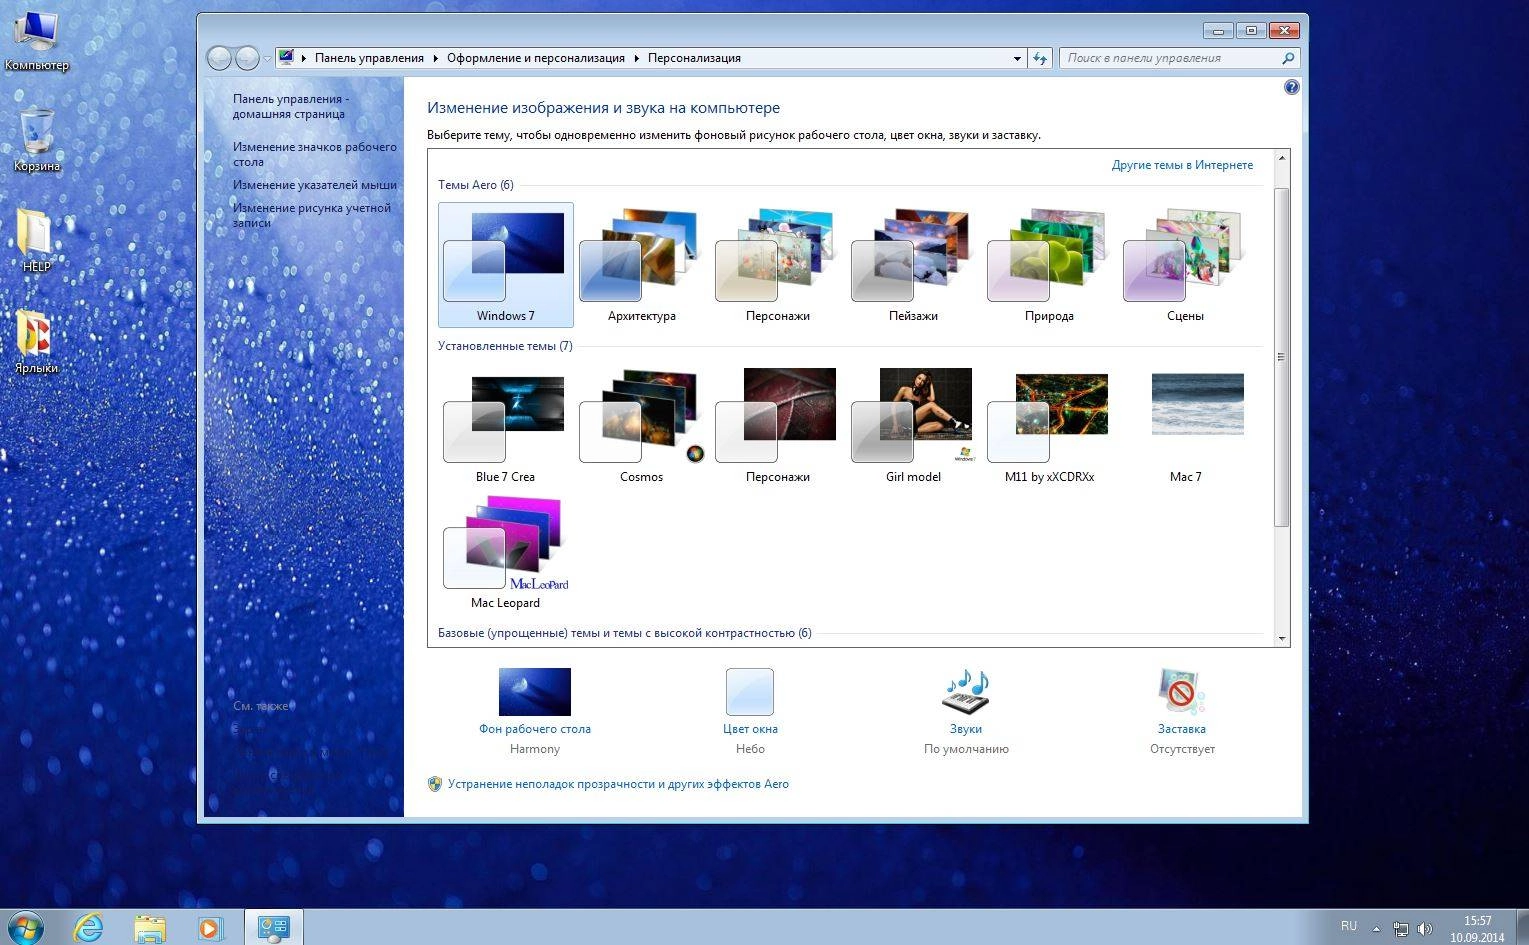Select the Mac 7 theme

pos(1185,426)
